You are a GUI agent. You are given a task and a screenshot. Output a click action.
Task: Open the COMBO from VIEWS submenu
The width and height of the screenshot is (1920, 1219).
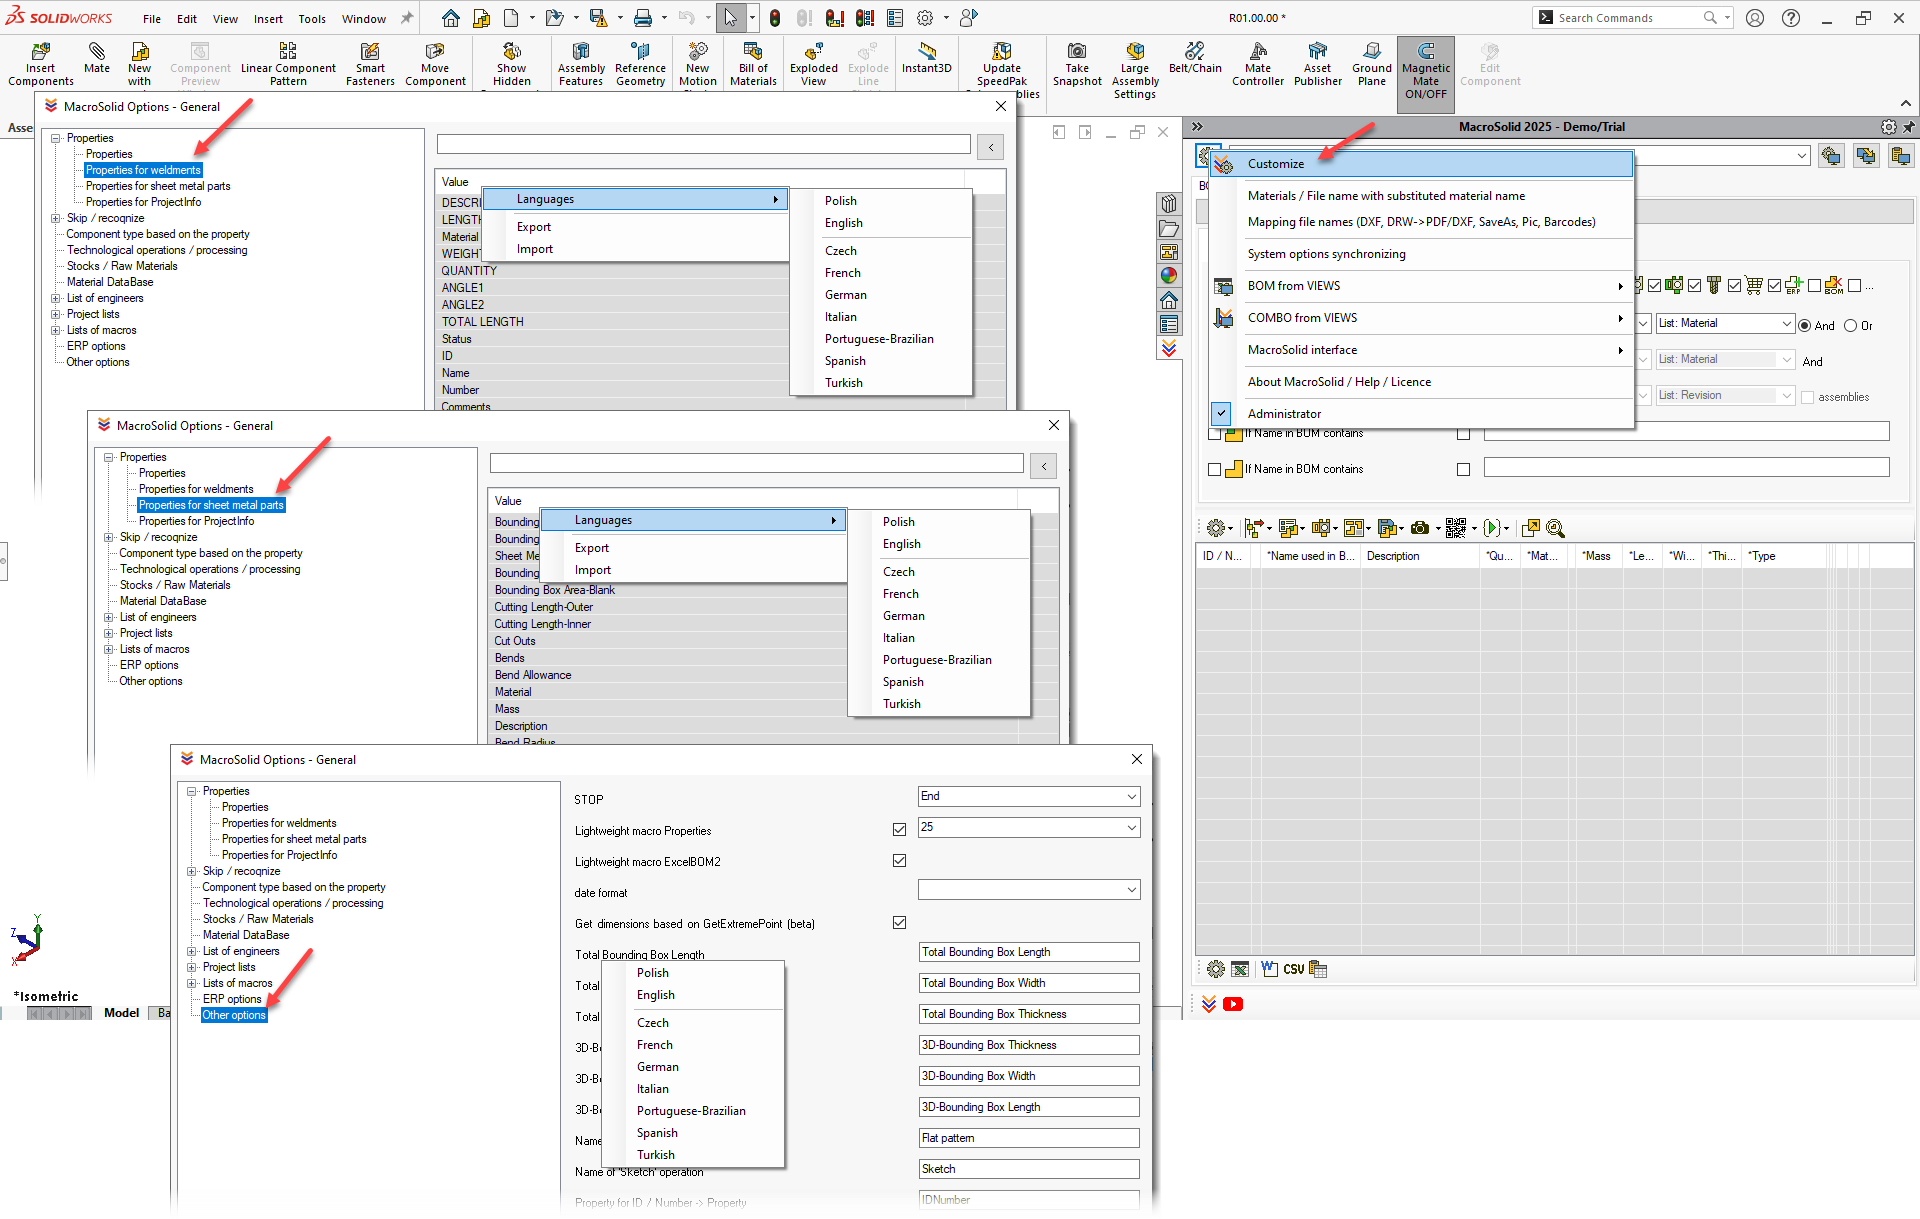1421,318
